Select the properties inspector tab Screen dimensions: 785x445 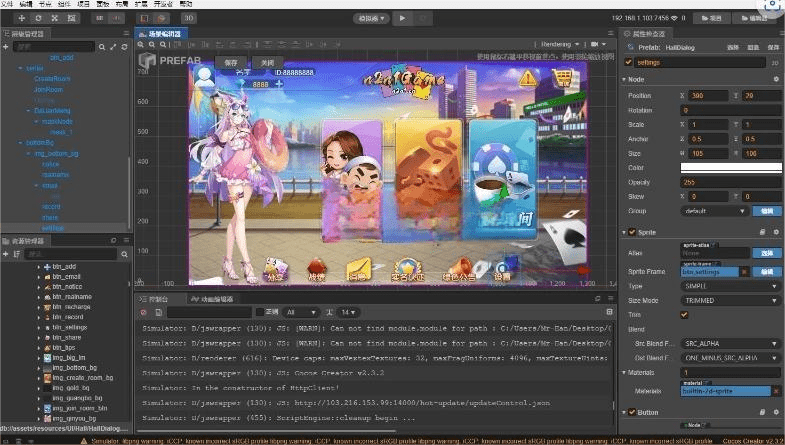[x=645, y=34]
